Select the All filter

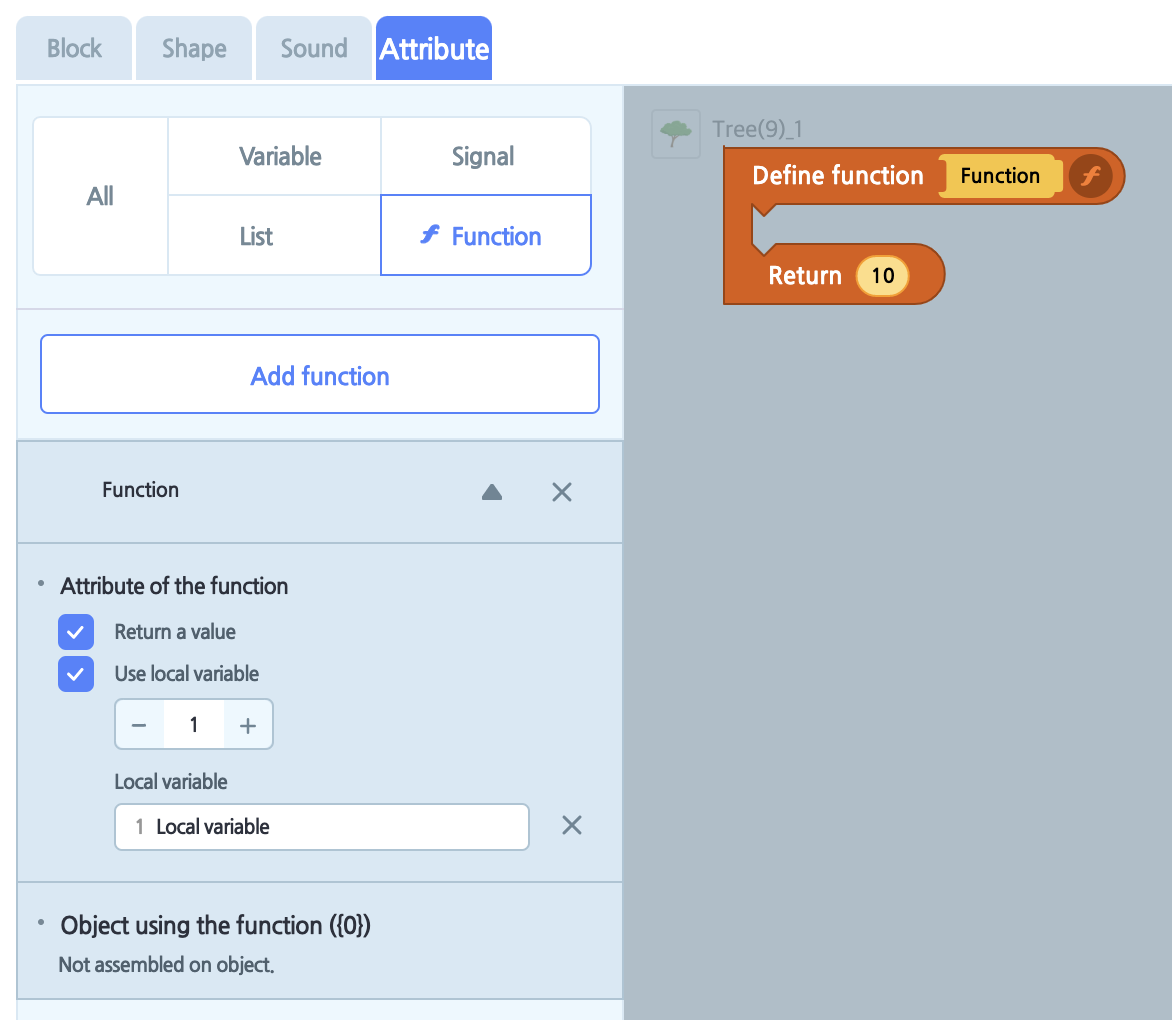pos(99,195)
